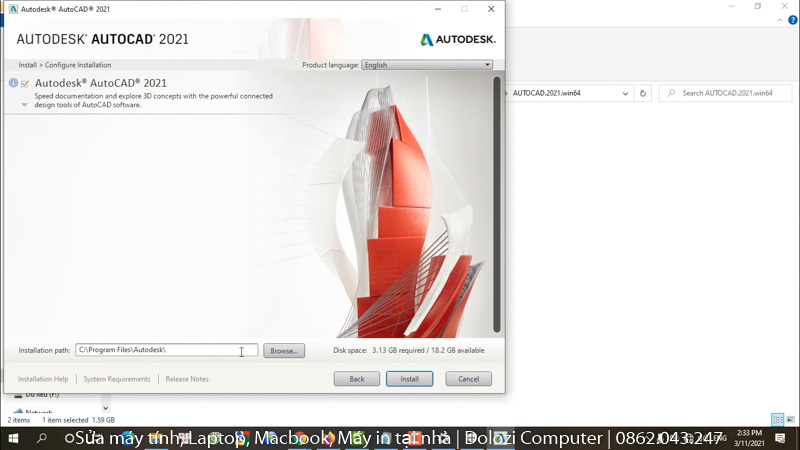This screenshot has width=800, height=450.
Task: Click the '2 items' status bar text
Action: [19, 420]
